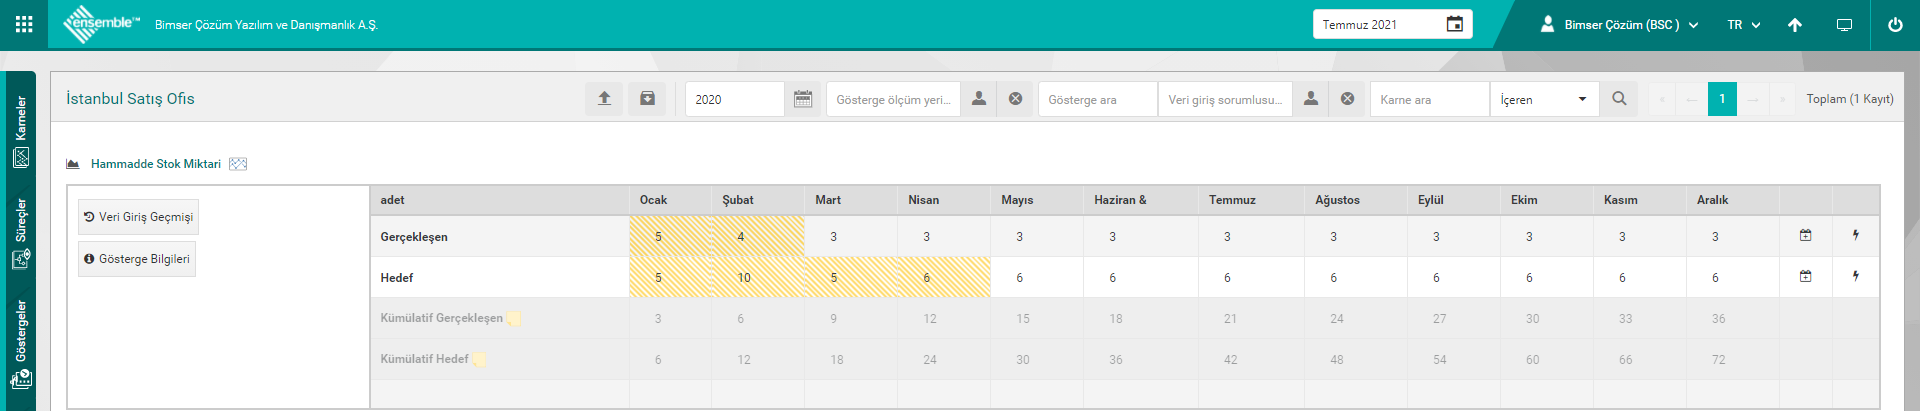Click the upload arrow icon in the toolbar

point(604,99)
